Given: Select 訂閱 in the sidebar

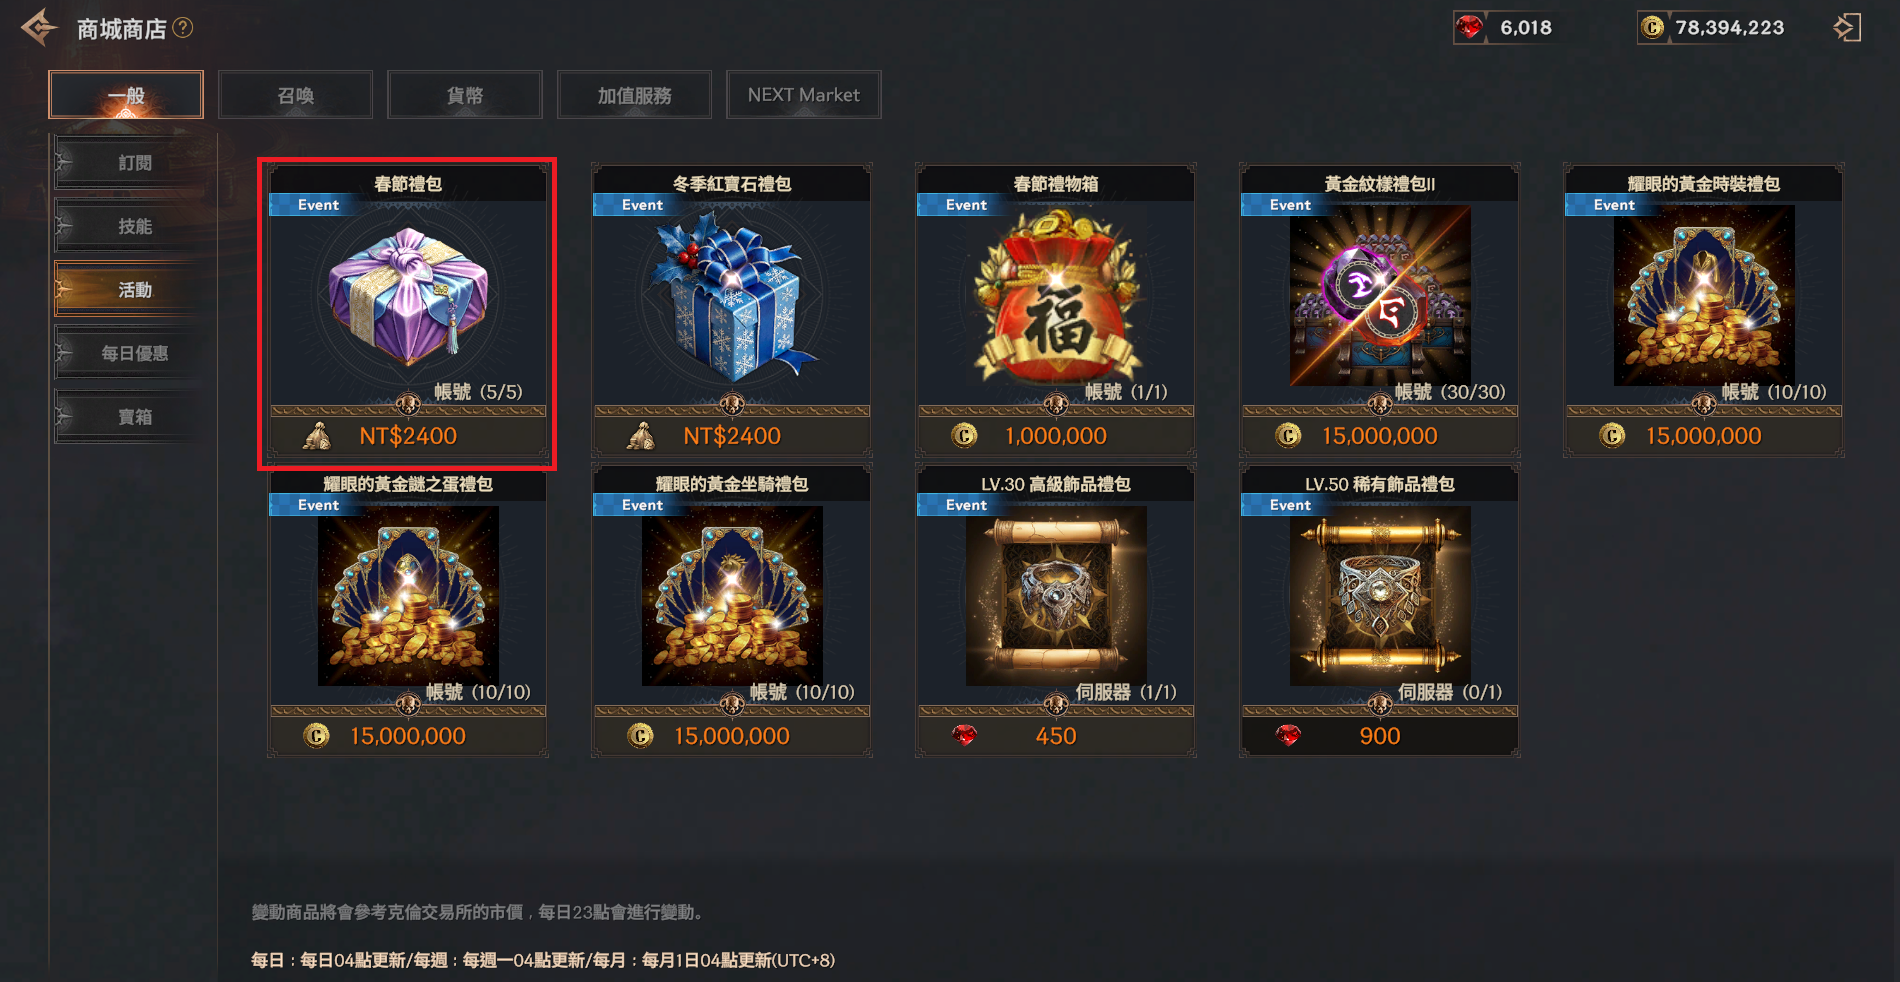Looking at the screenshot, I should click(x=135, y=163).
